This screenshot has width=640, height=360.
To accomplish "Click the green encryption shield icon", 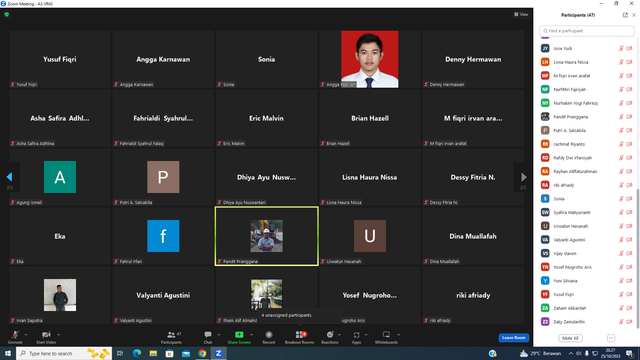I will point(7,14).
